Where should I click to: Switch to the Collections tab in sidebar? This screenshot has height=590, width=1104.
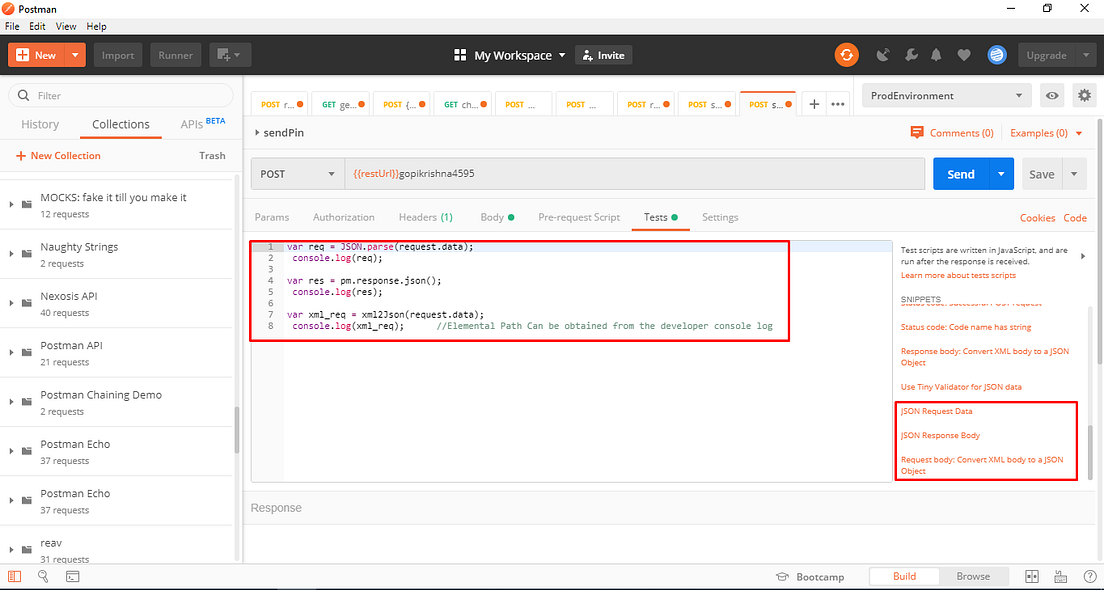tap(120, 124)
